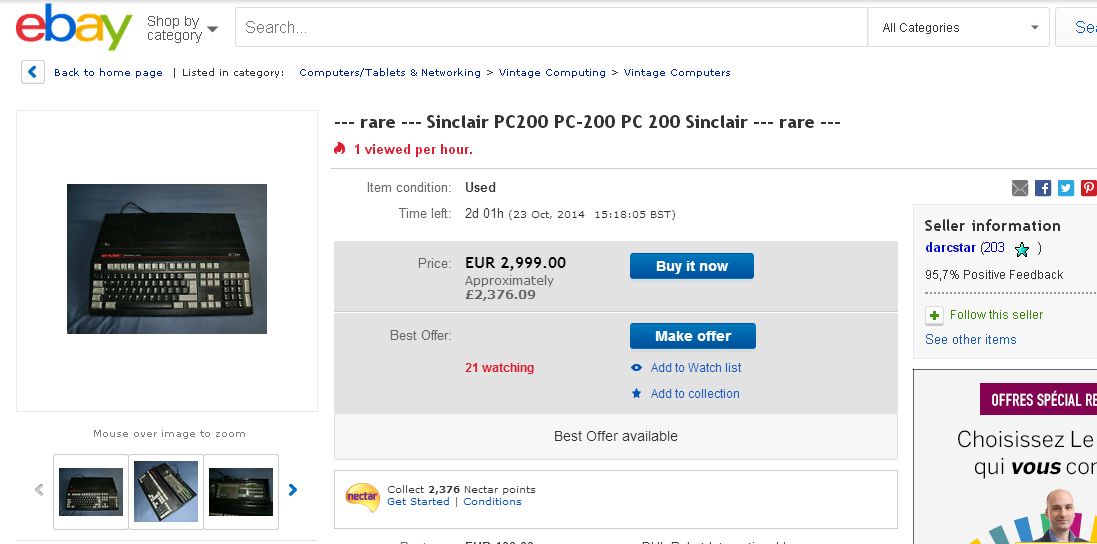The image size is (1097, 544).
Task: Show next gallery thumbnails with right arrow
Action: [293, 490]
